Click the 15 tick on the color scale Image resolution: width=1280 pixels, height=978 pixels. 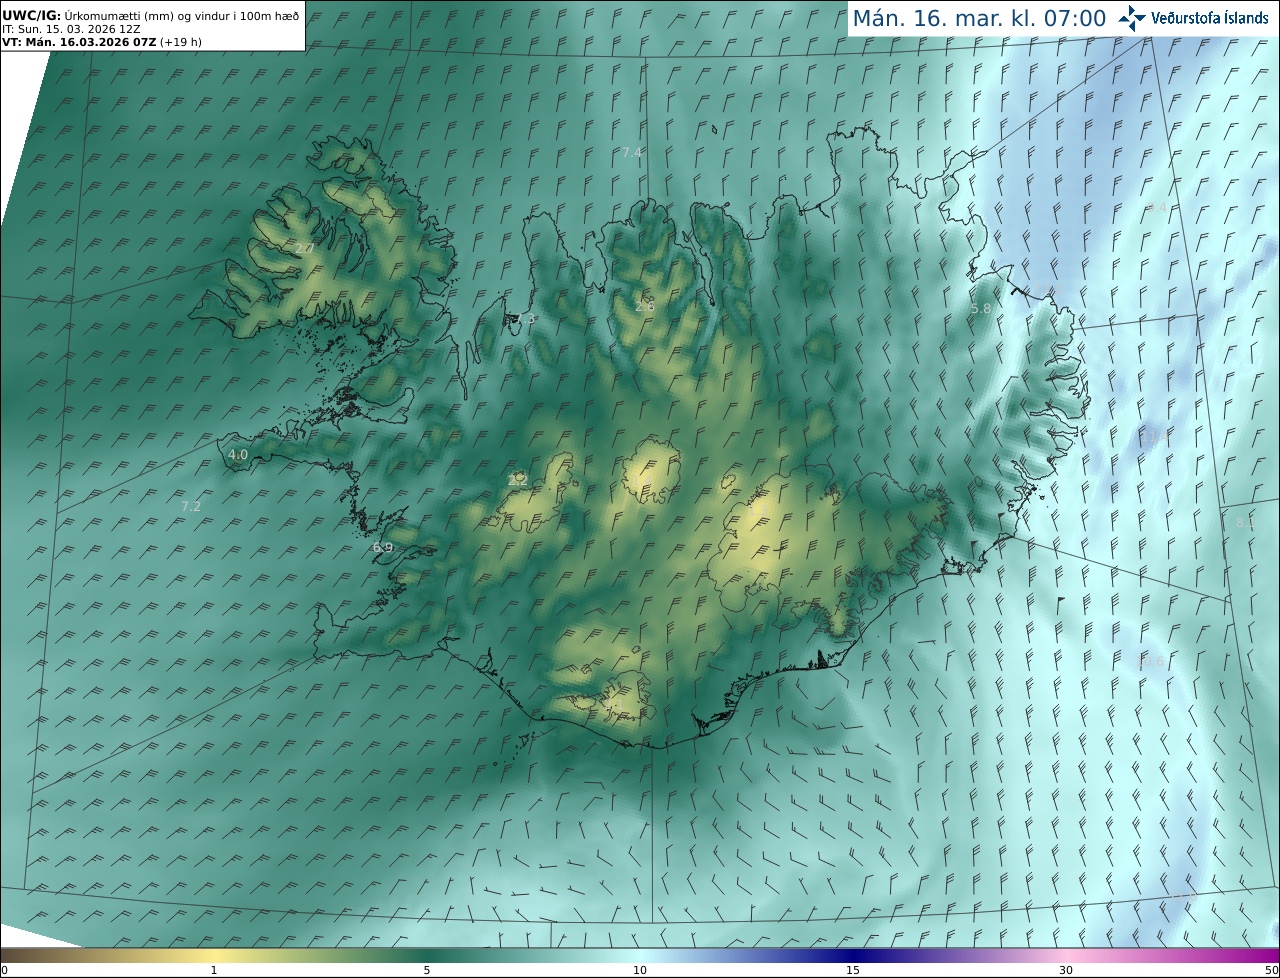[853, 970]
